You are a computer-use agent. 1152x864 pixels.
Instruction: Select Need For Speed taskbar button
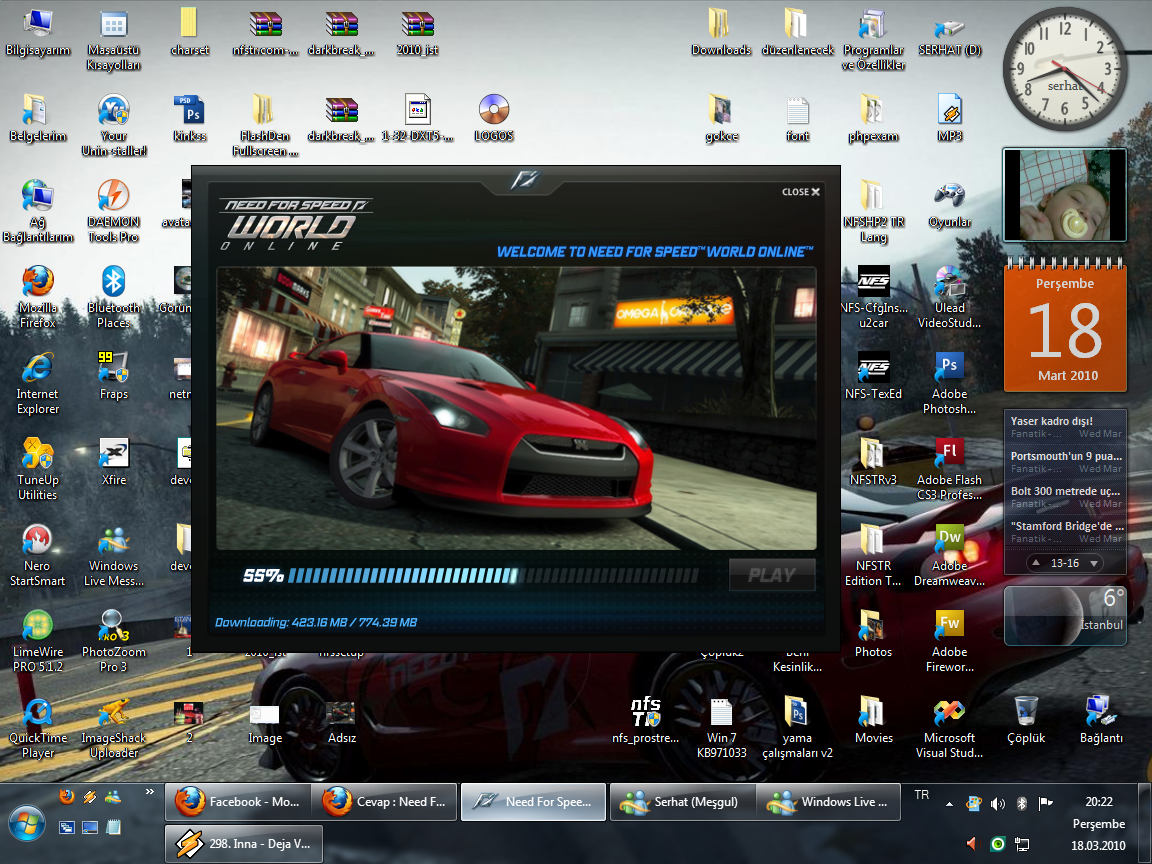pos(533,802)
